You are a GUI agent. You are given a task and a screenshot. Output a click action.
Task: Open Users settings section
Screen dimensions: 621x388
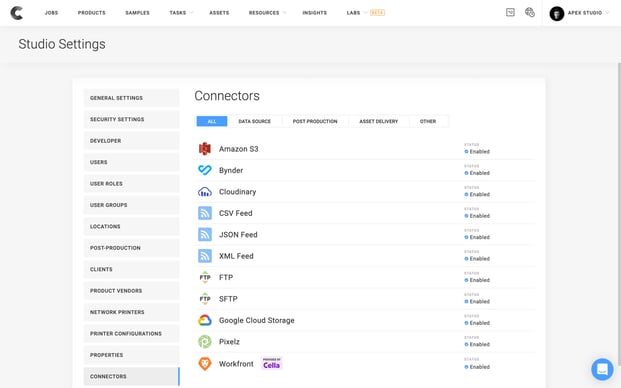(x=131, y=162)
